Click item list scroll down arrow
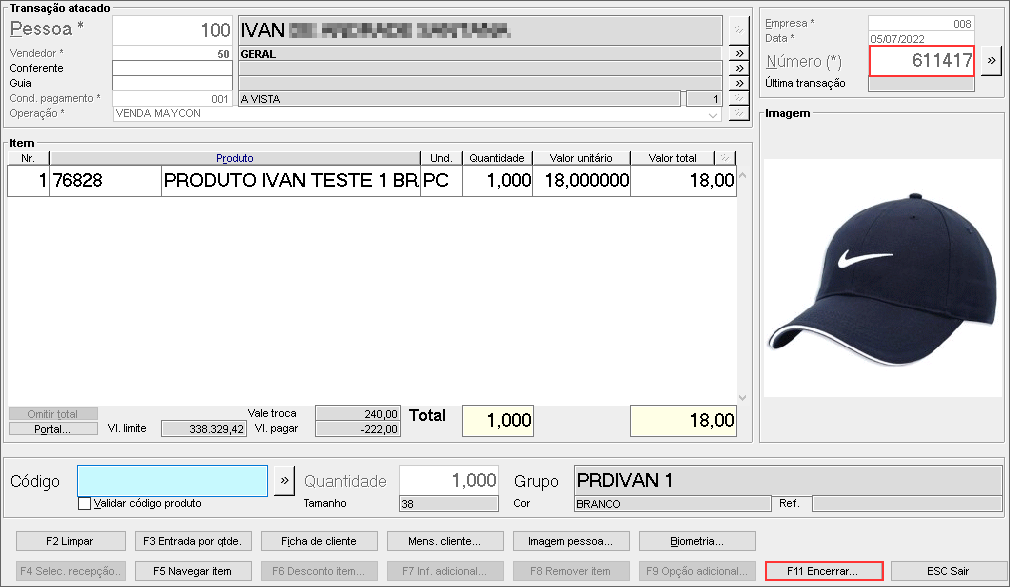1010x587 pixels. tap(743, 398)
